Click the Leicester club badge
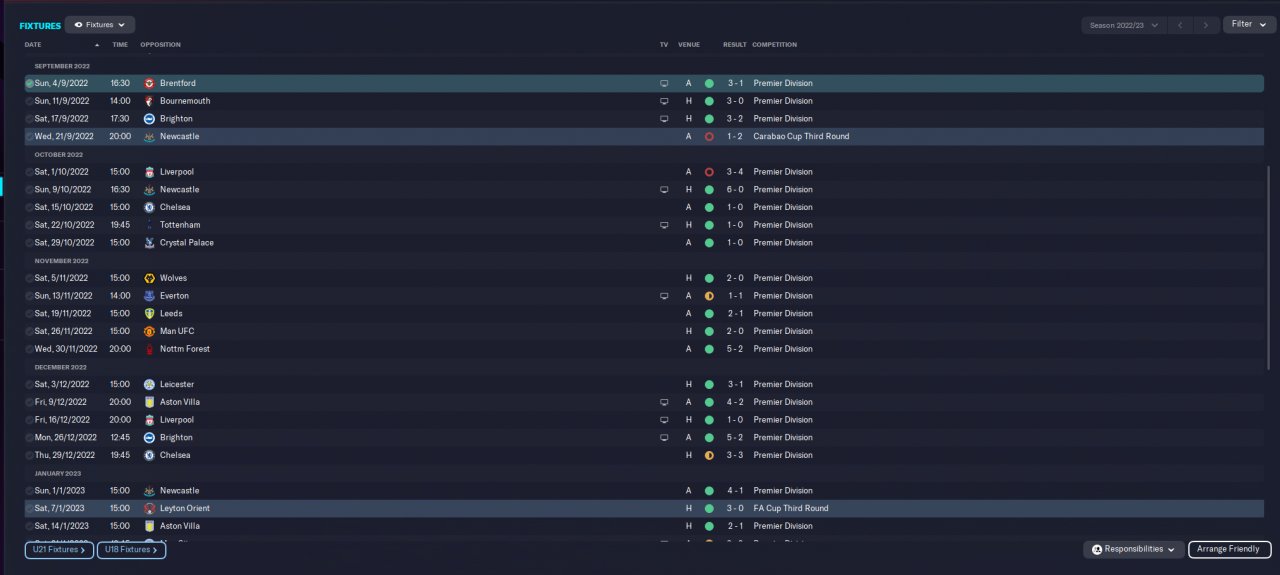The image size is (1280, 575). coord(149,384)
